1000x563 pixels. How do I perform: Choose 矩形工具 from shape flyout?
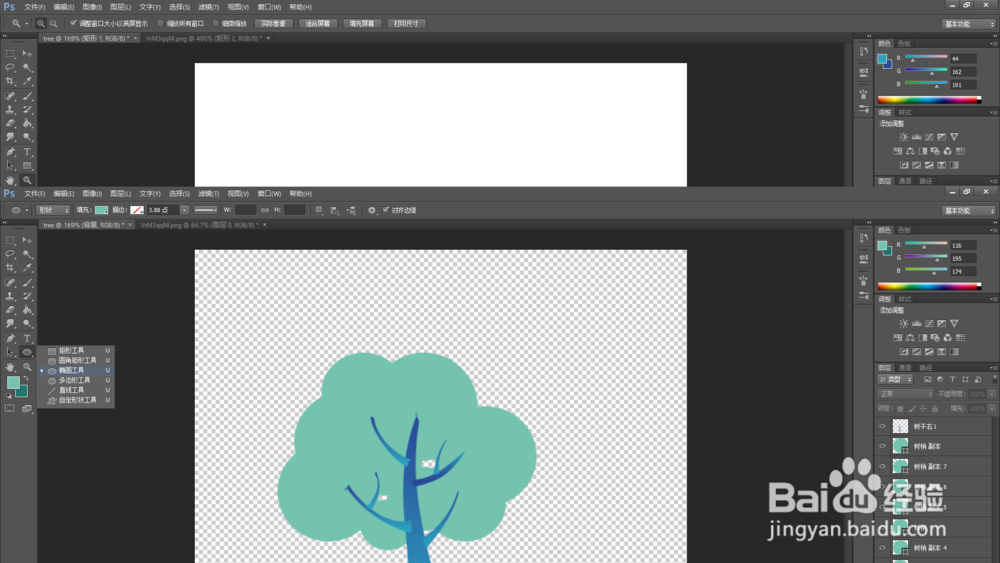pos(76,351)
